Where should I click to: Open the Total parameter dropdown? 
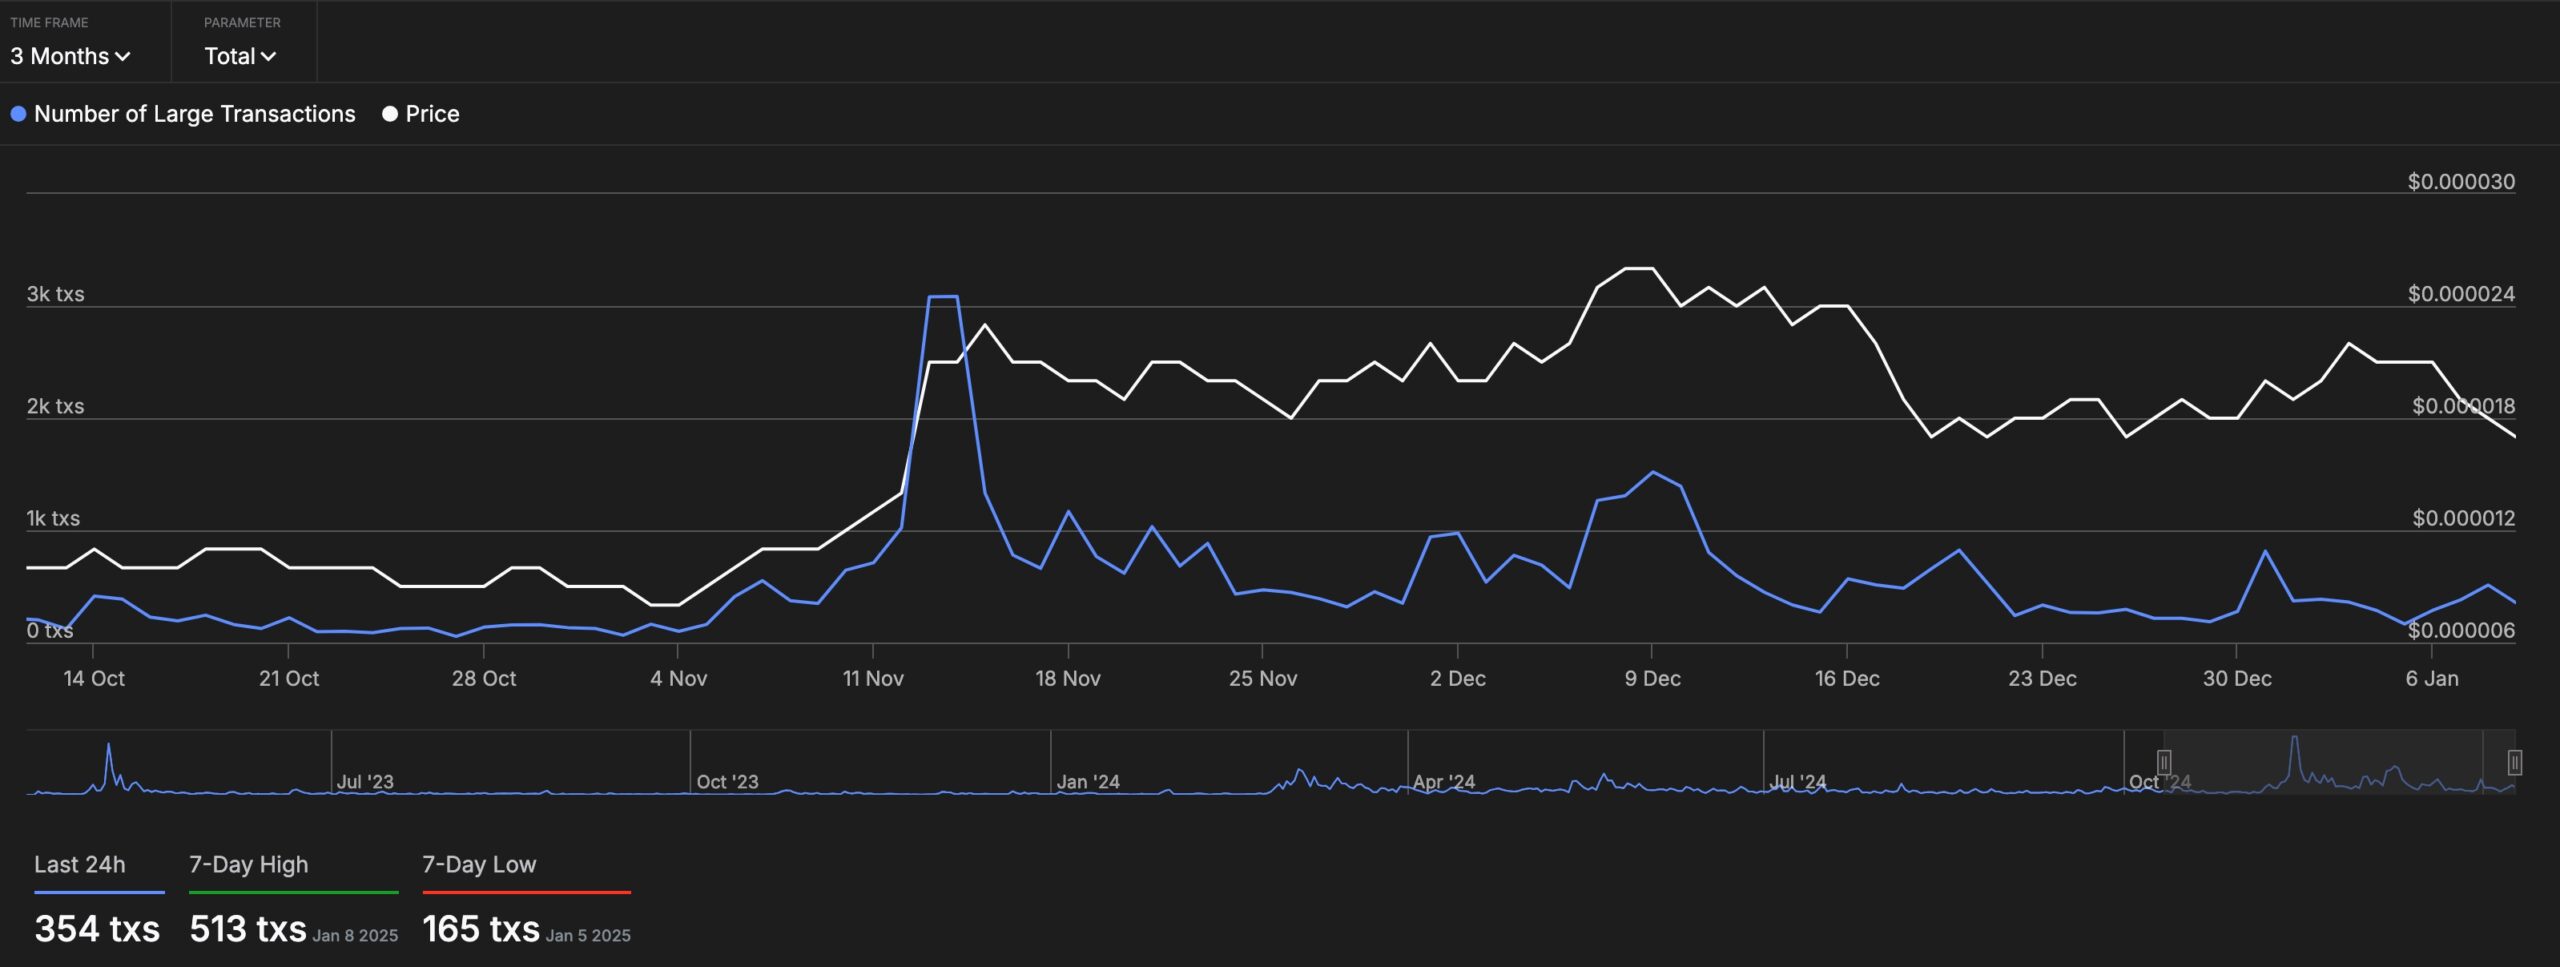click(x=238, y=57)
